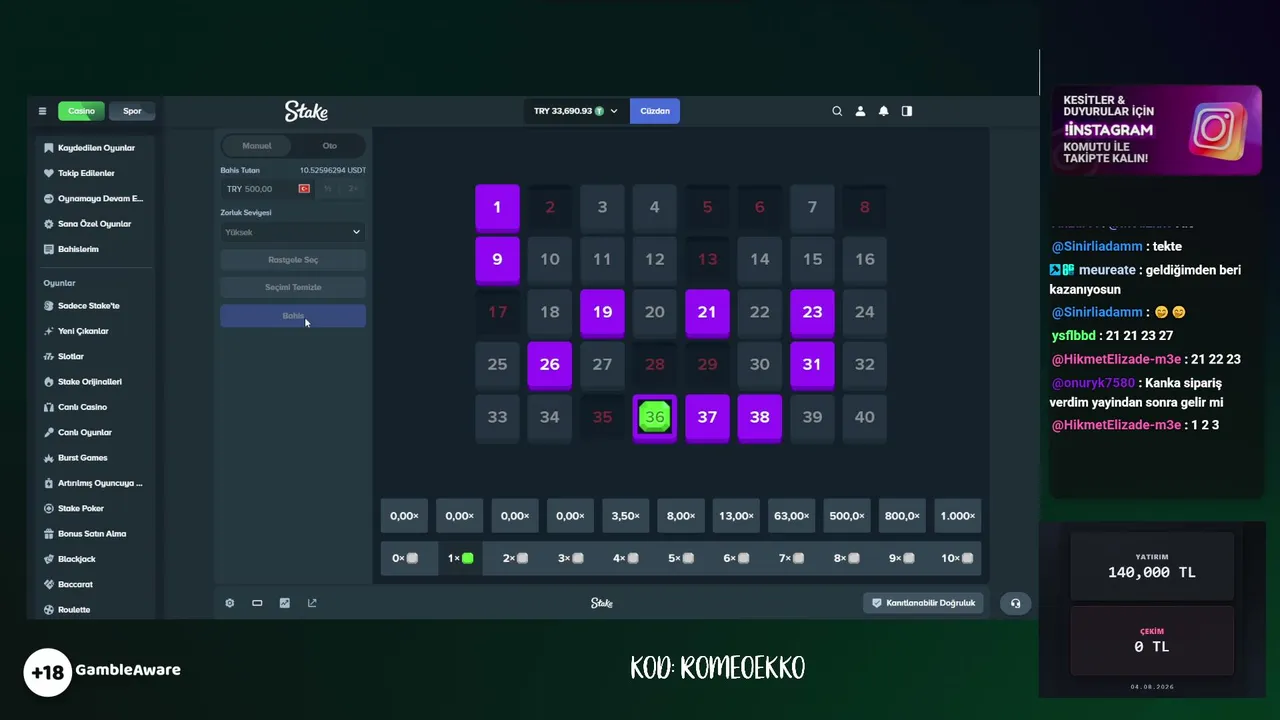Select keno number 12
The image size is (1280, 720).
click(655, 260)
